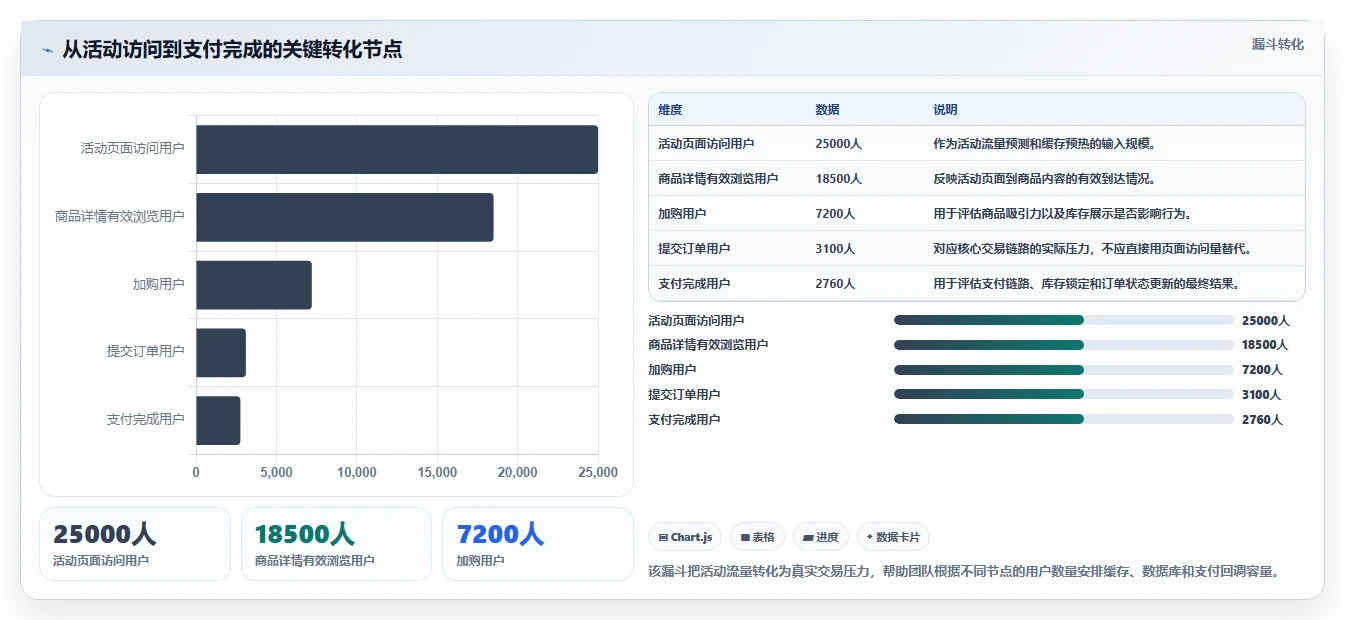Click the x-axis tick 10,000
1345x620 pixels.
pyautogui.click(x=357, y=473)
